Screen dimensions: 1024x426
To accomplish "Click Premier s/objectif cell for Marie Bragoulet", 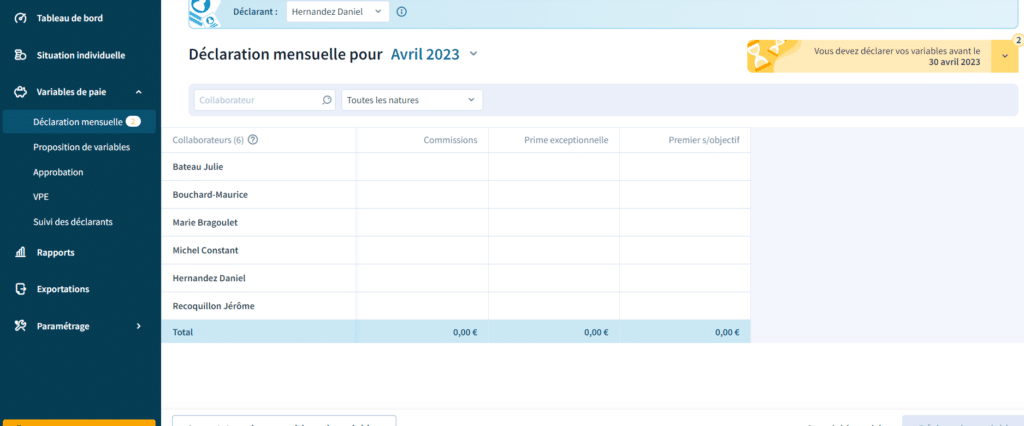I will pyautogui.click(x=685, y=222).
